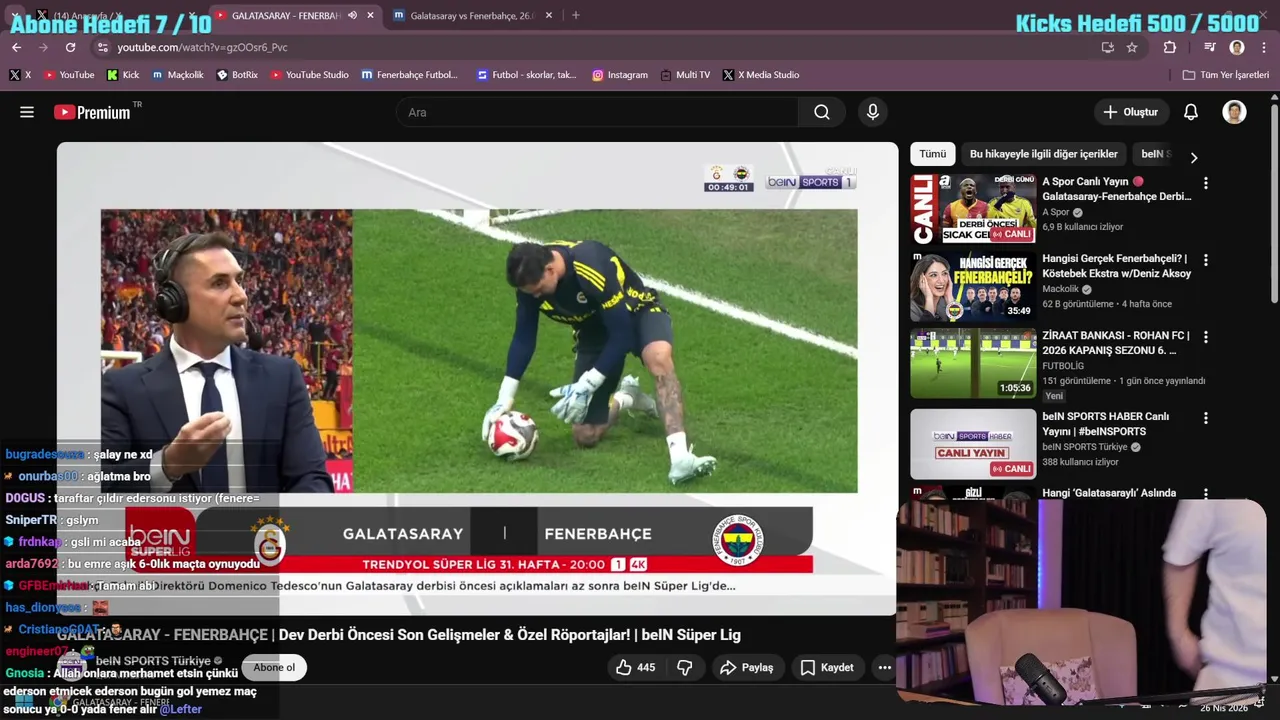Screen dimensions: 1280x720
Task: View site information icon in address bar
Action: [101, 47]
